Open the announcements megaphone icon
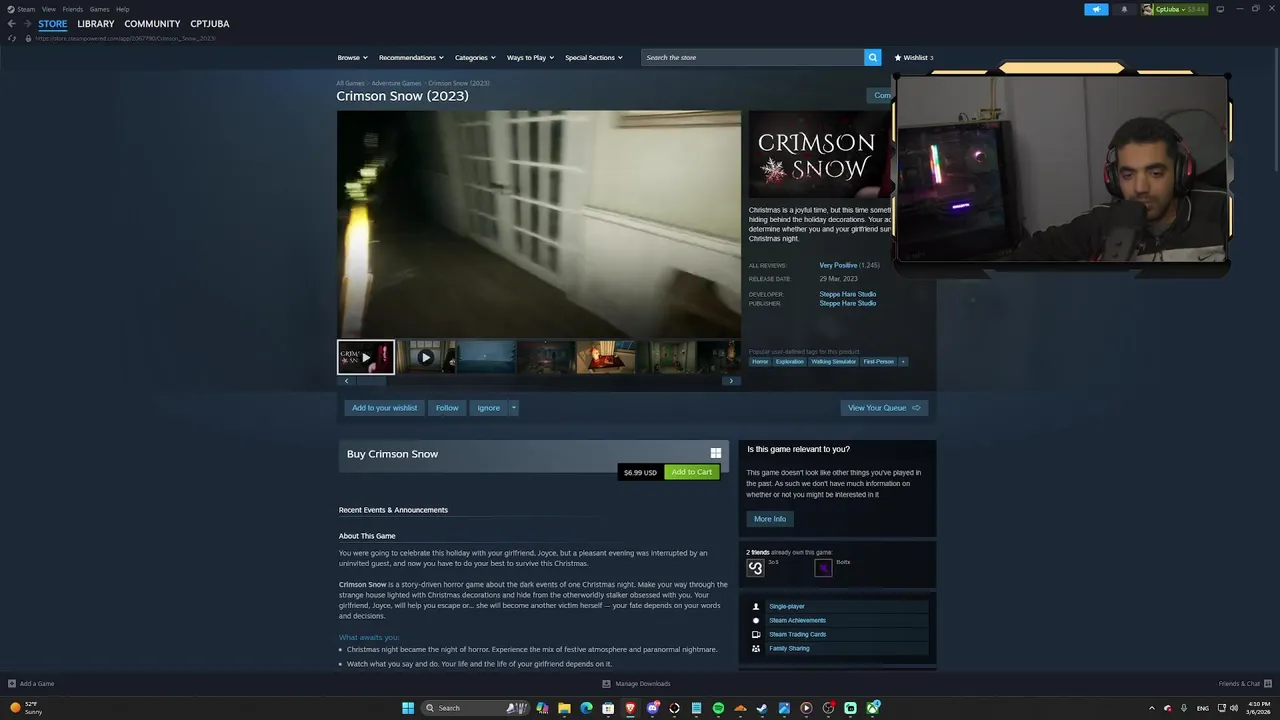The height and width of the screenshot is (720, 1280). coord(1096,9)
